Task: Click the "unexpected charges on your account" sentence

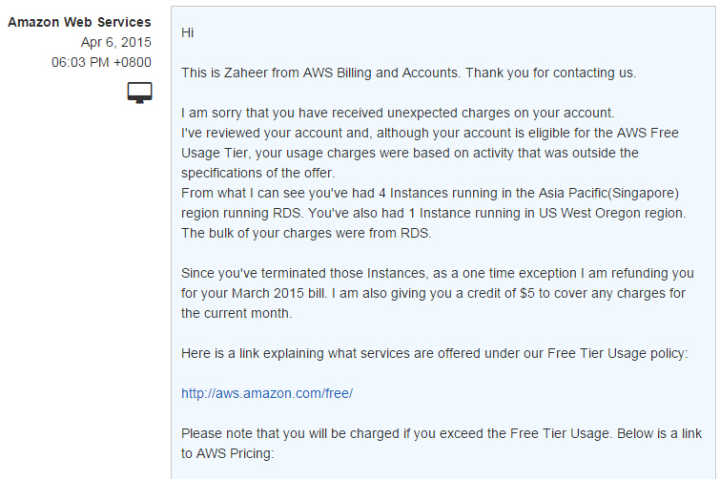Action: click(x=501, y=113)
